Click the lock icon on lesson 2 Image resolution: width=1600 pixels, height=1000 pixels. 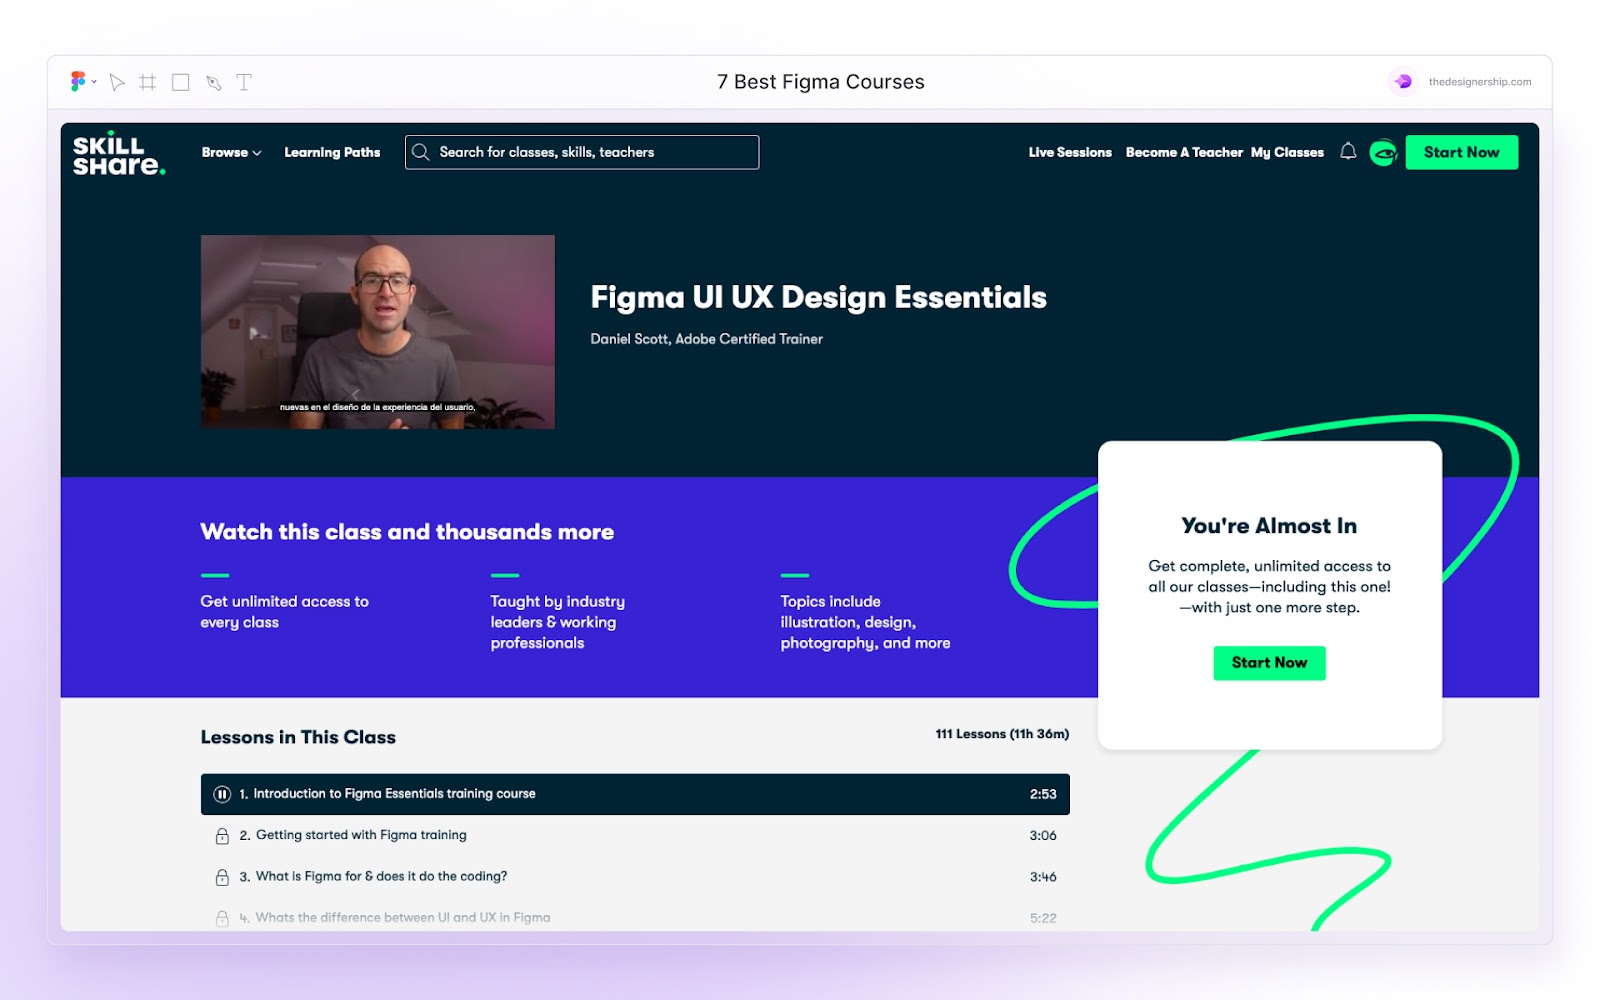click(x=222, y=834)
